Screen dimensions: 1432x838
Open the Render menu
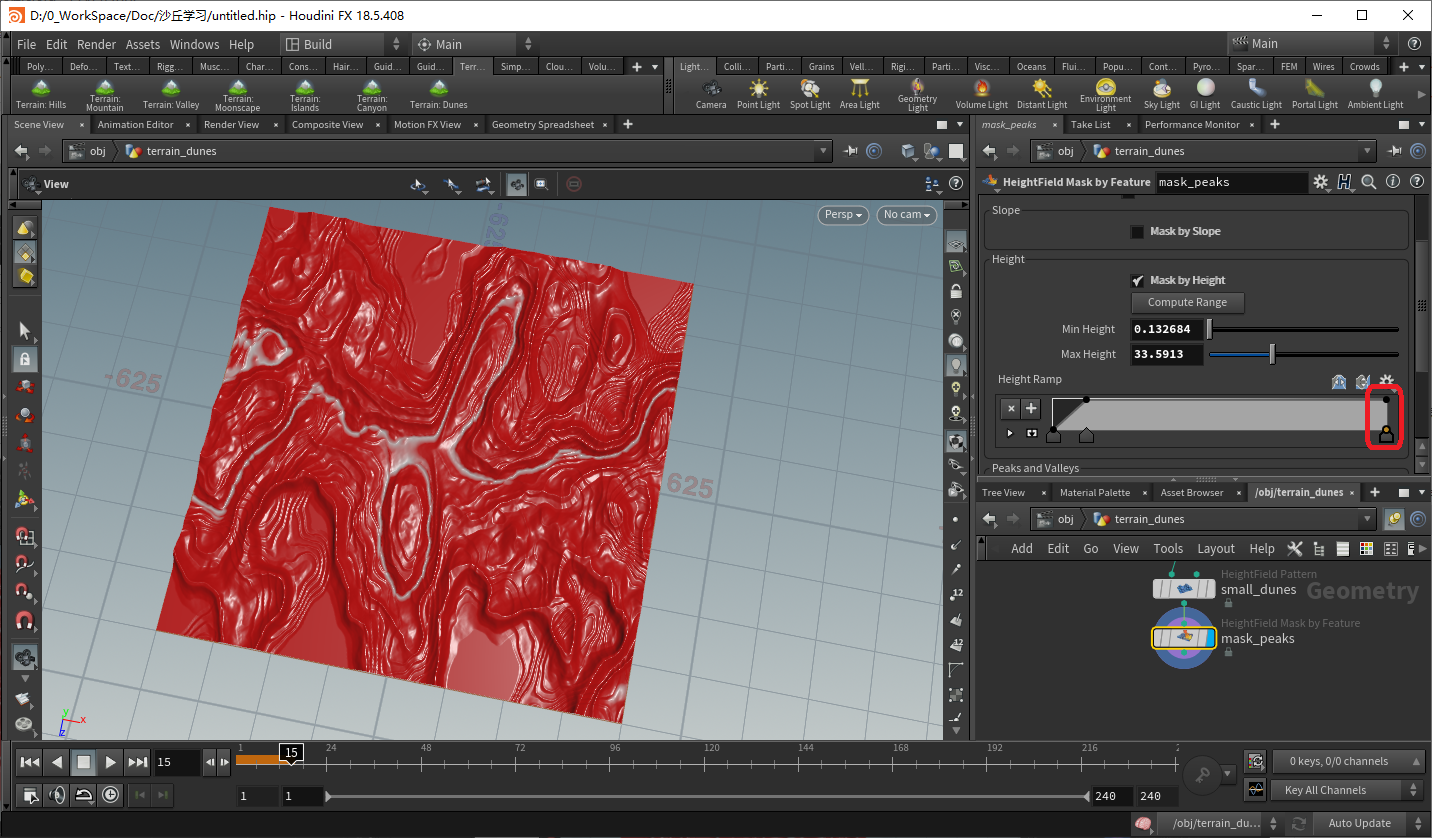tap(97, 44)
